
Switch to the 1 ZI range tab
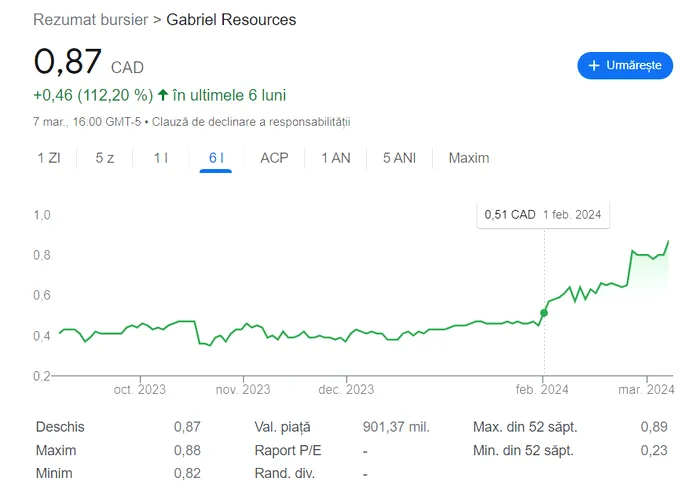49,158
